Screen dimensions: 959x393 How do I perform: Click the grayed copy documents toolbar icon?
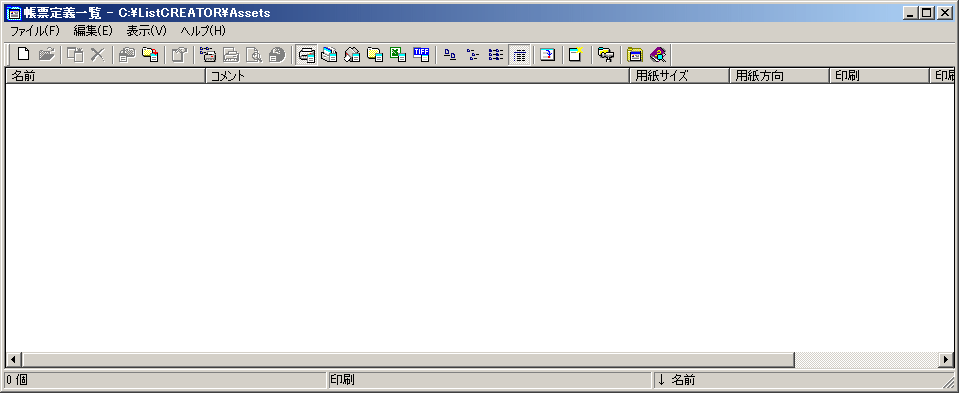coord(75,54)
